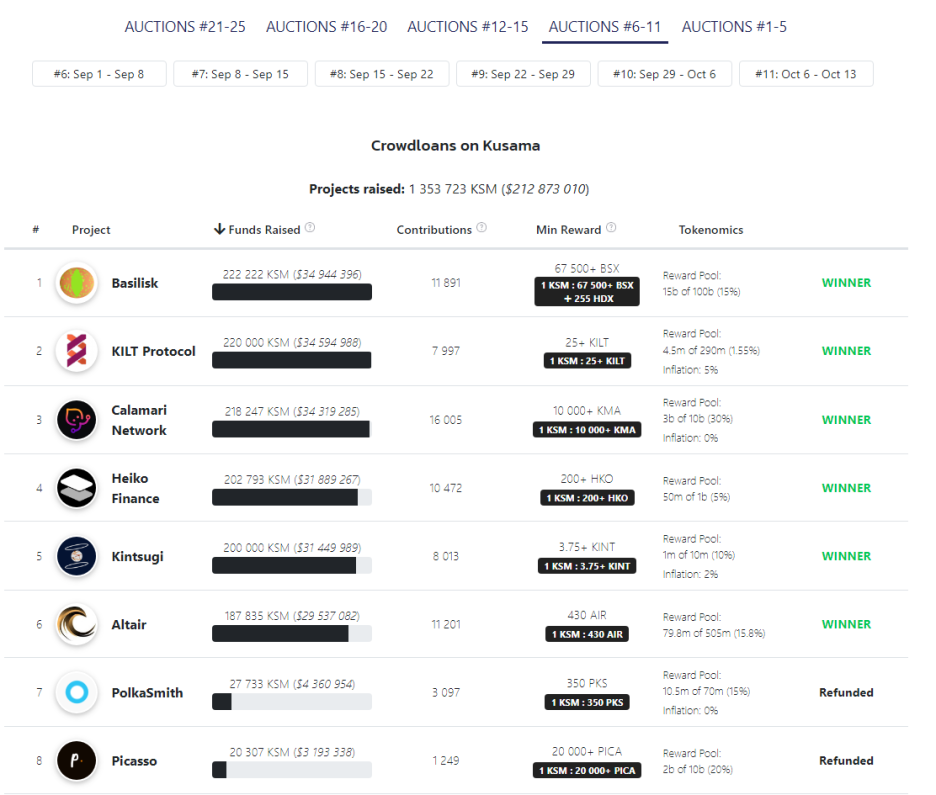
Task: Switch to the Auctions #21-25 tab
Action: (185, 27)
